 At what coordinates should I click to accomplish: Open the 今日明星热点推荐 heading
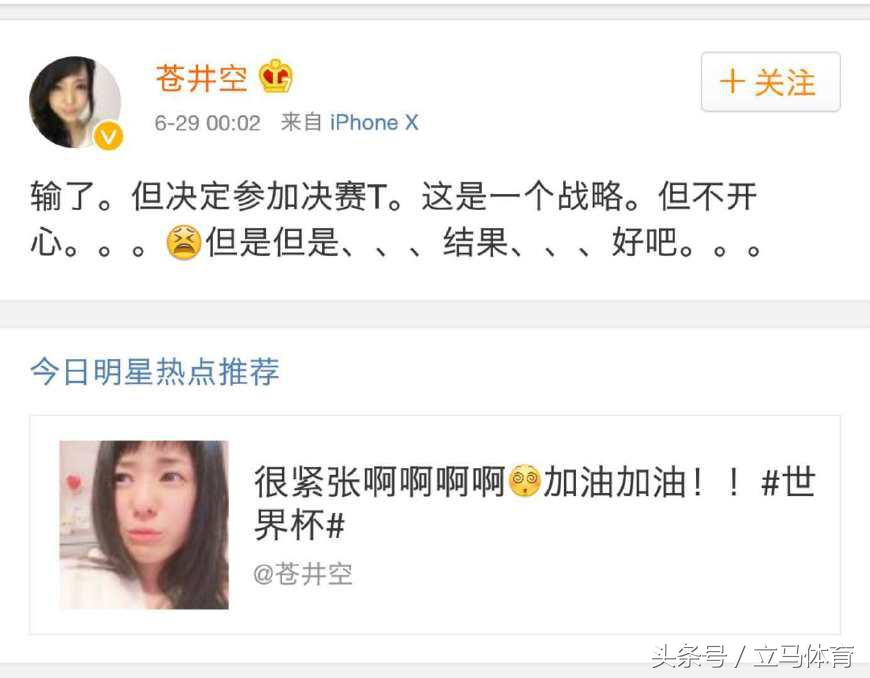click(155, 371)
